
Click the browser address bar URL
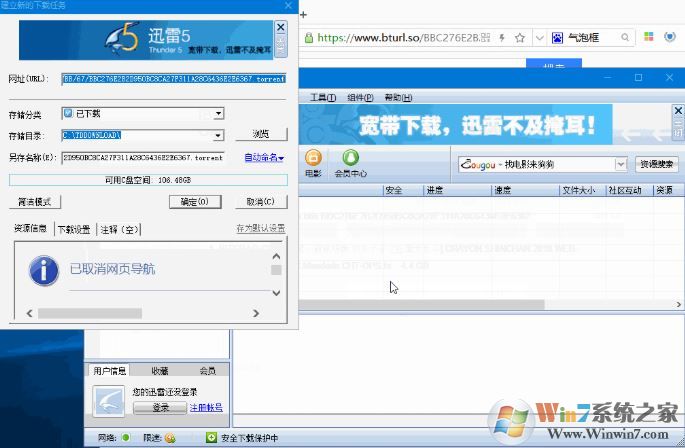[404, 38]
